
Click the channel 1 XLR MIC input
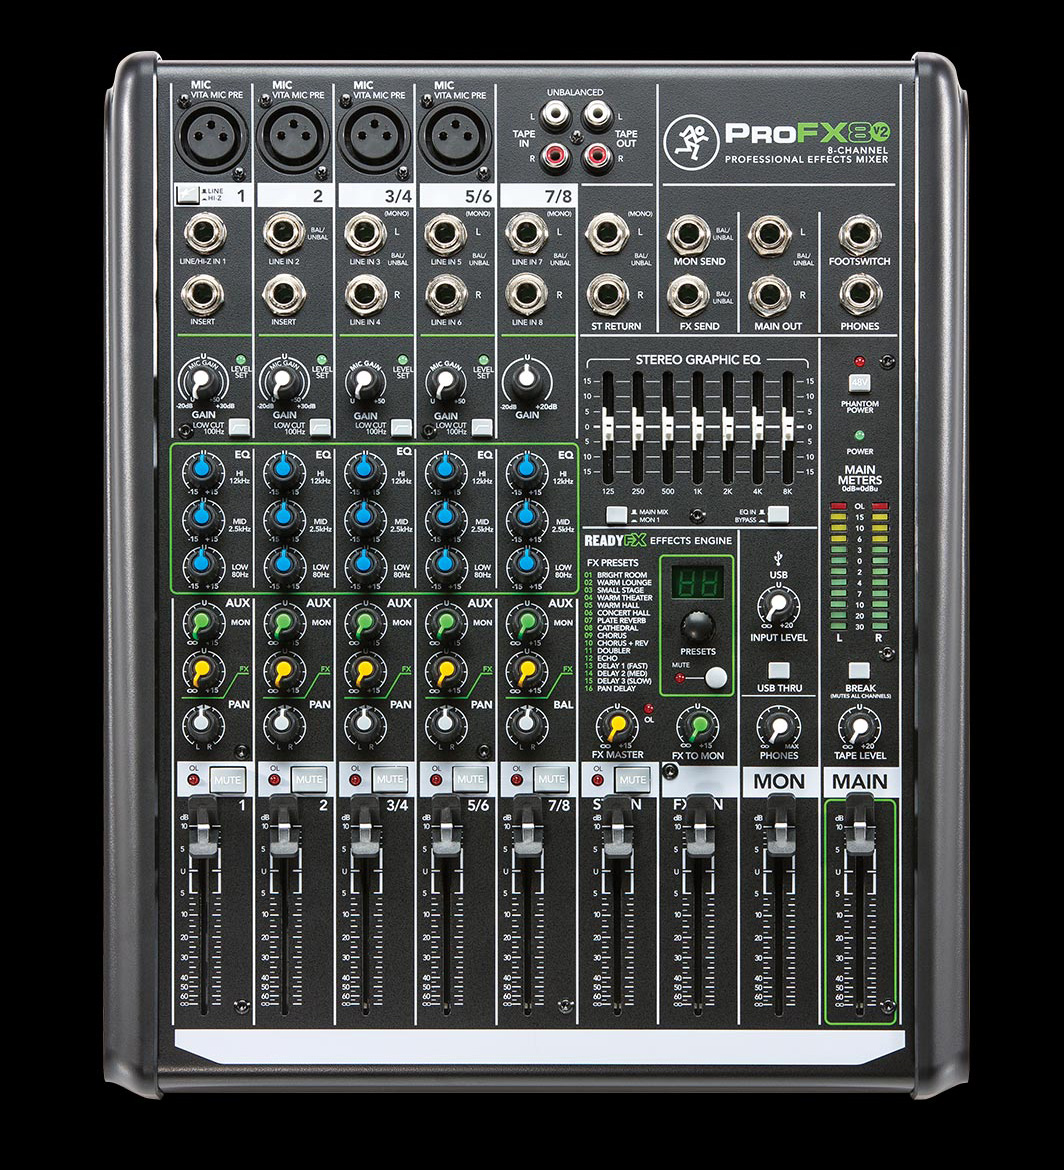[x=211, y=137]
